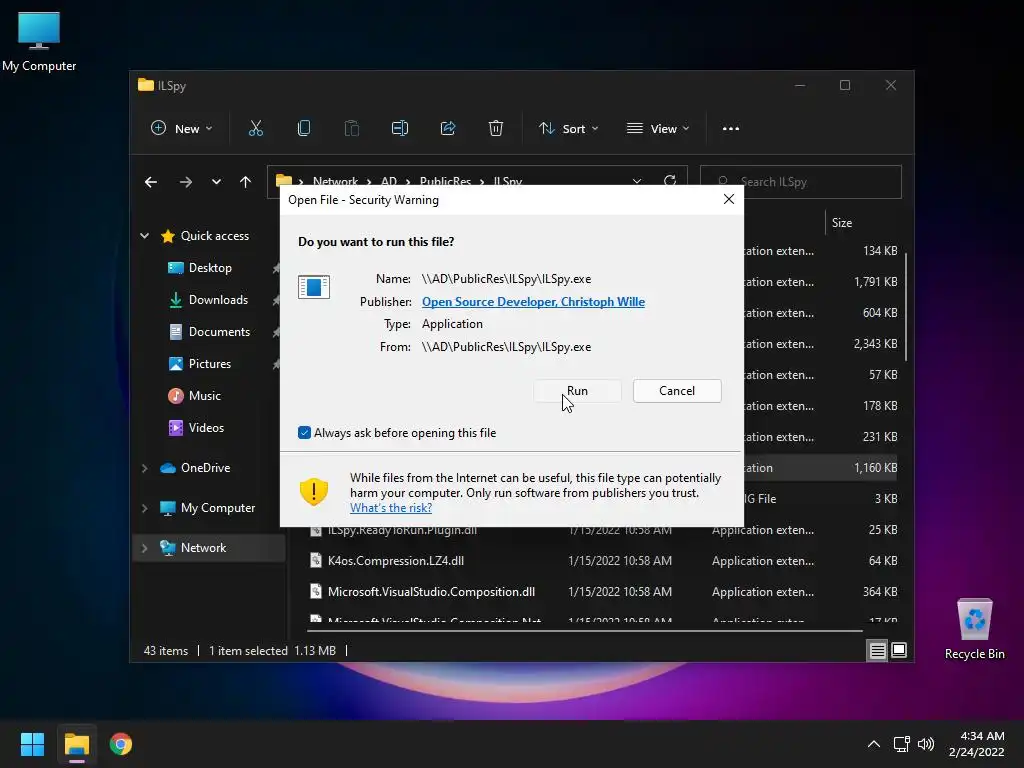Open Recent locations dropdown chevron
Screen dimensions: 1024x768
coord(216,182)
